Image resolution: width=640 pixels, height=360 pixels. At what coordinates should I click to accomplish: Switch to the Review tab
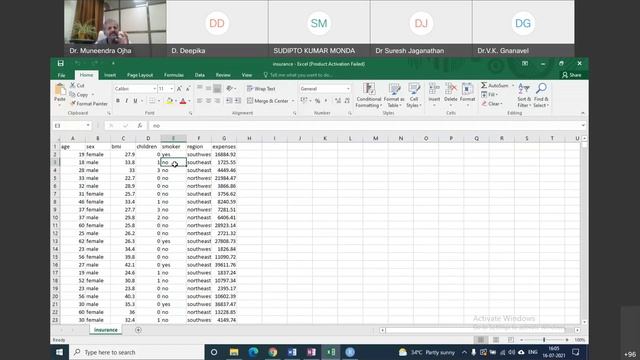pyautogui.click(x=223, y=75)
